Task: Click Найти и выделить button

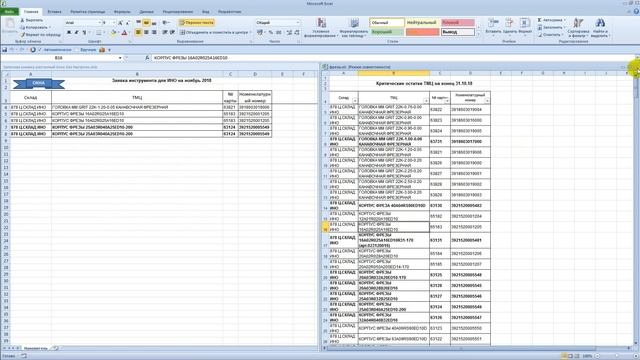Action: [x=600, y=27]
